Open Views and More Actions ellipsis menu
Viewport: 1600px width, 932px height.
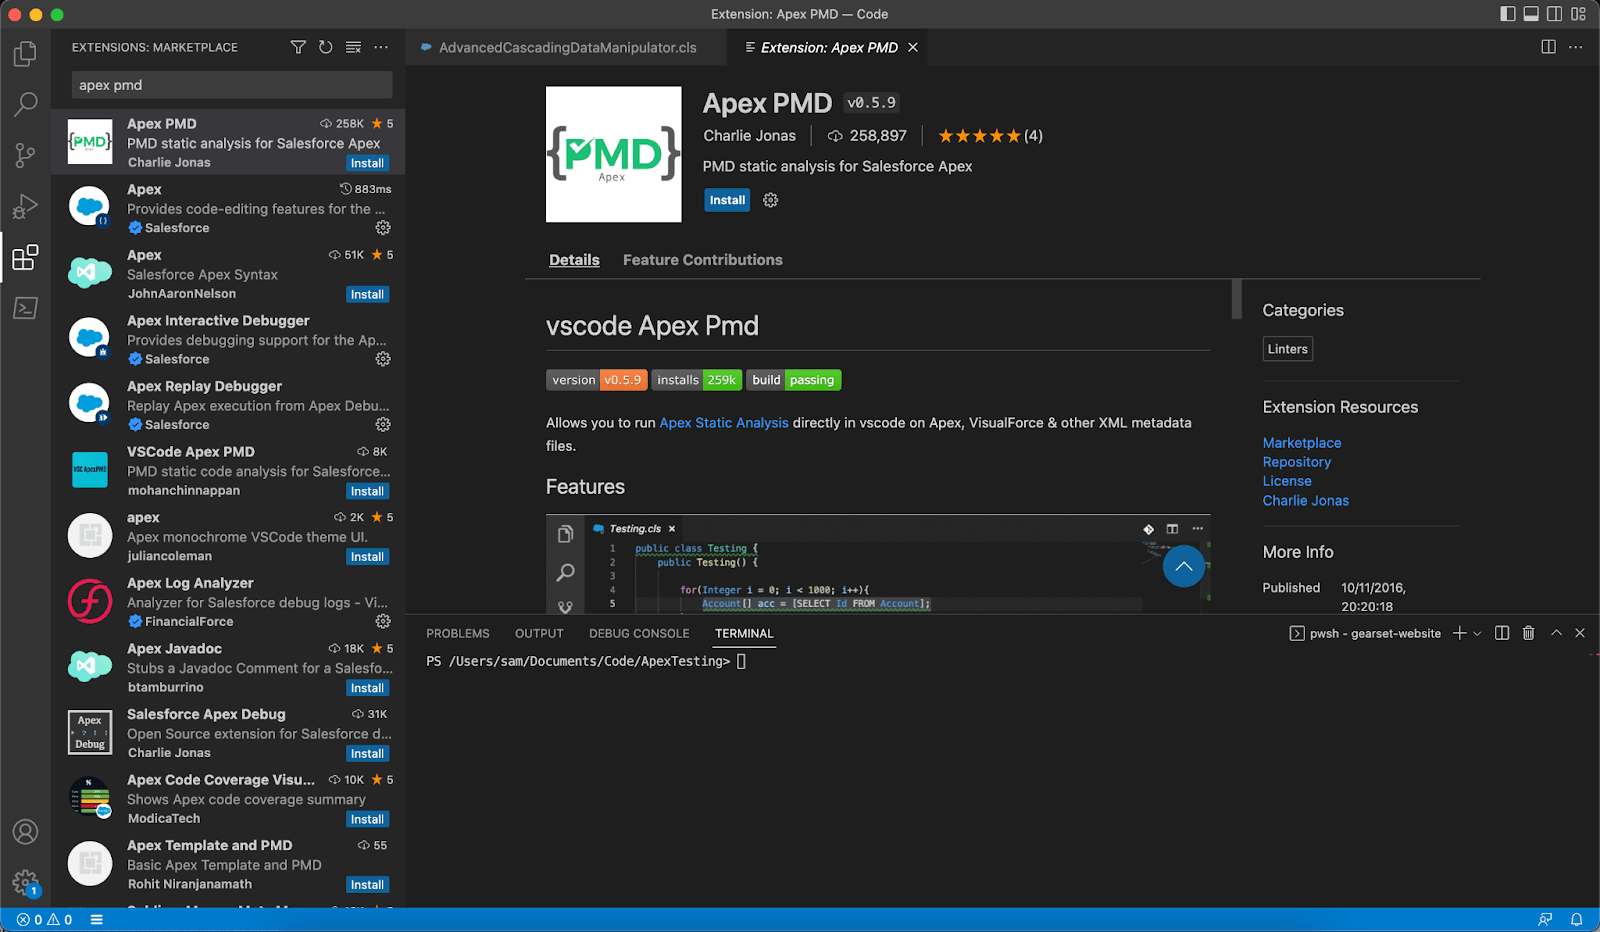click(x=381, y=47)
